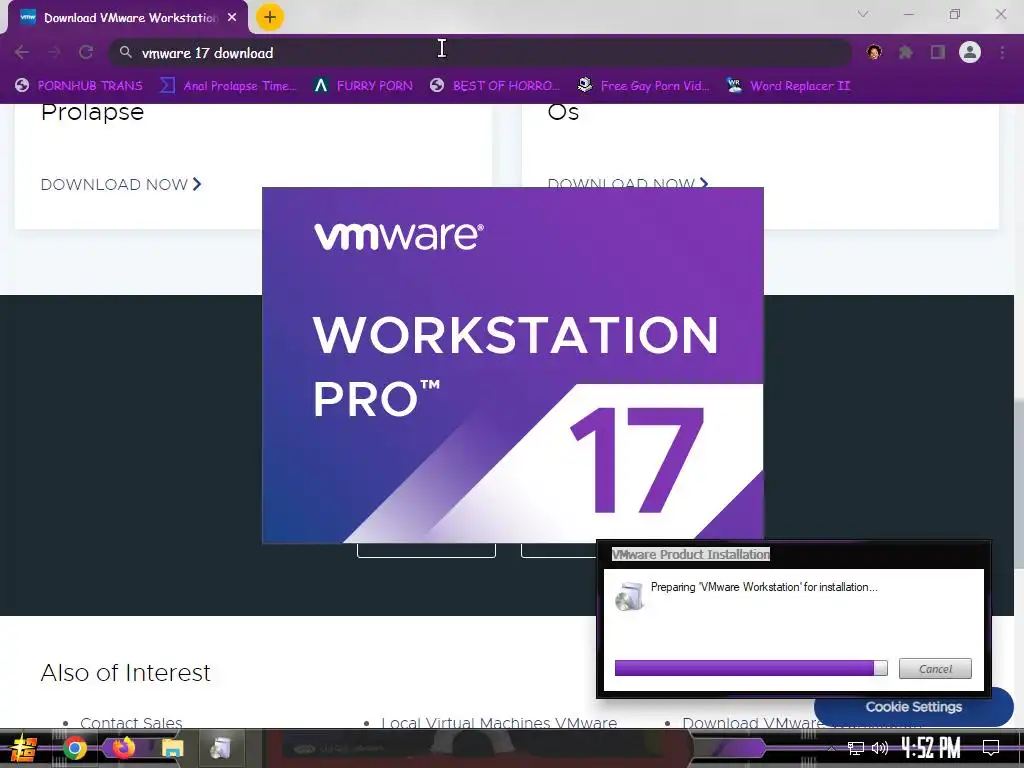Click the avatar extension icon in toolbar
The height and width of the screenshot is (768, 1024).
[x=874, y=52]
